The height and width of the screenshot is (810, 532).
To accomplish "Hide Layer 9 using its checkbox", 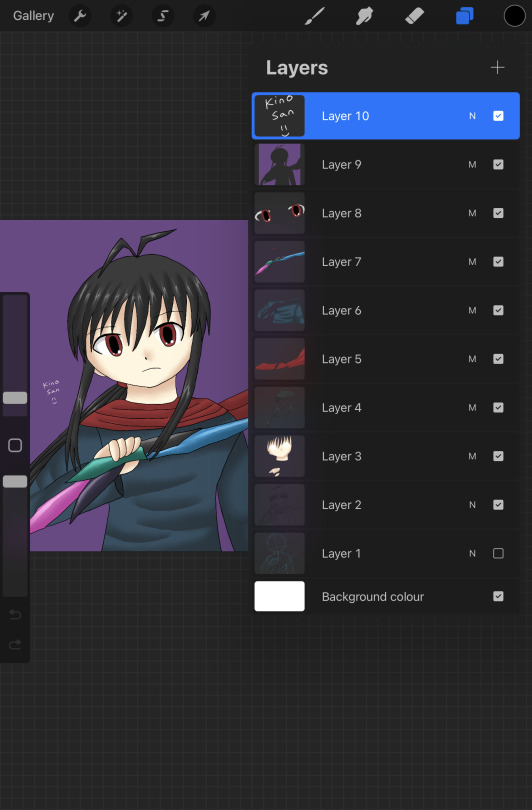I will (498, 164).
